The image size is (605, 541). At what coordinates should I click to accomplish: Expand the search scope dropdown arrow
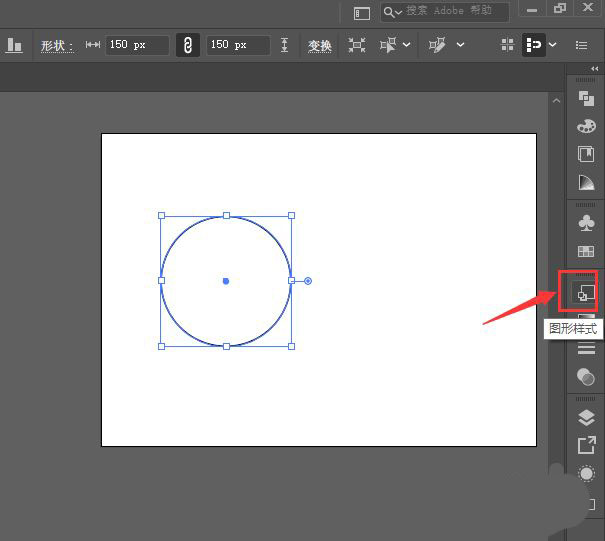coord(398,12)
